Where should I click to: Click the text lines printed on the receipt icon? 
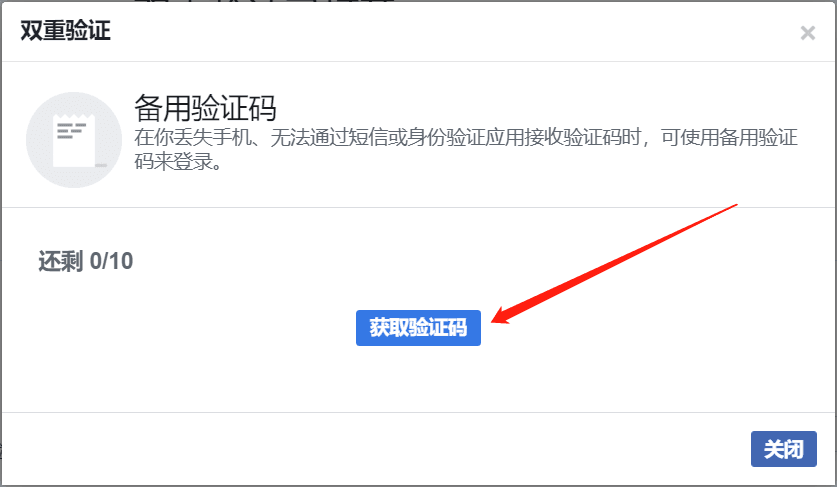pos(71,130)
